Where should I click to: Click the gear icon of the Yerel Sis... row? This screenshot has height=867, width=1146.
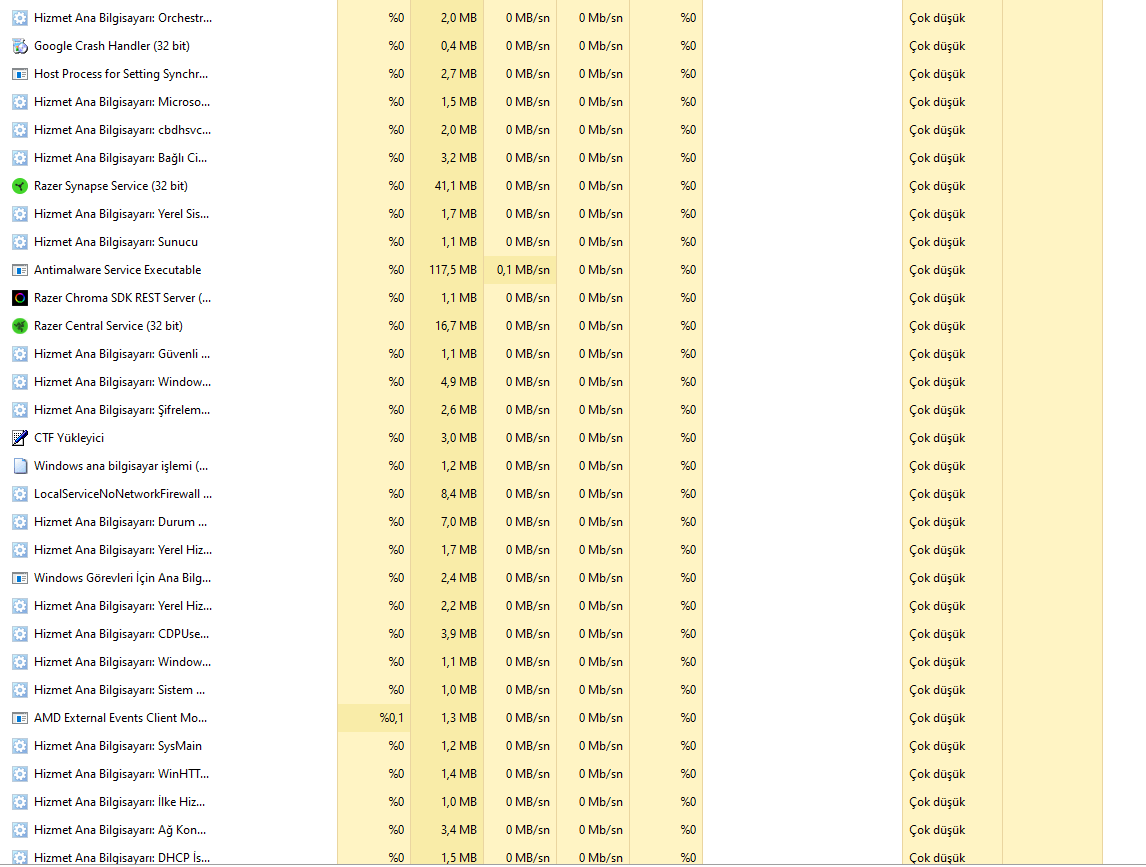(x=20, y=214)
